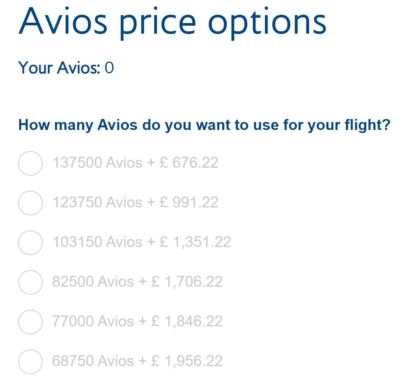Click the '82500 Avios' label text
The height and width of the screenshot is (388, 400).
[93, 282]
